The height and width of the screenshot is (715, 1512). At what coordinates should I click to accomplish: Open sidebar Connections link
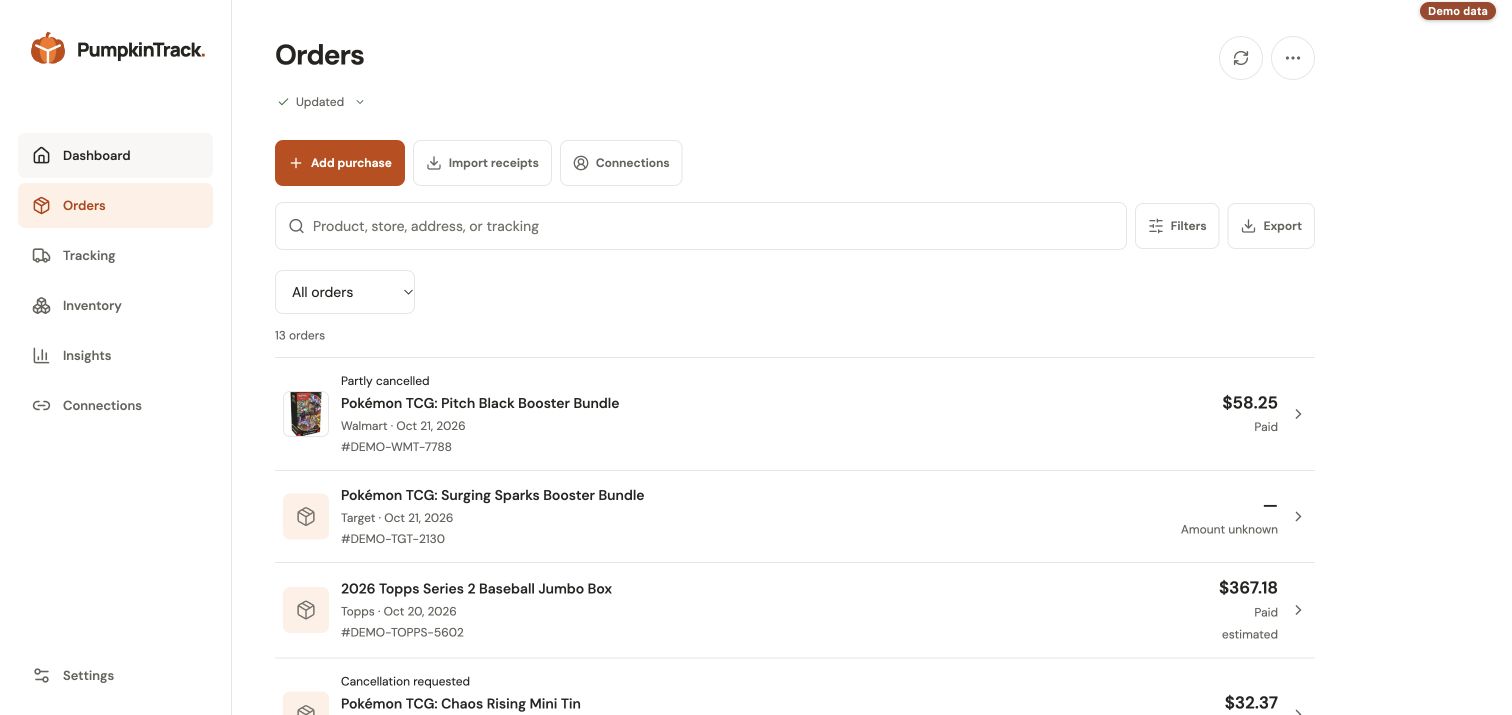(x=115, y=405)
